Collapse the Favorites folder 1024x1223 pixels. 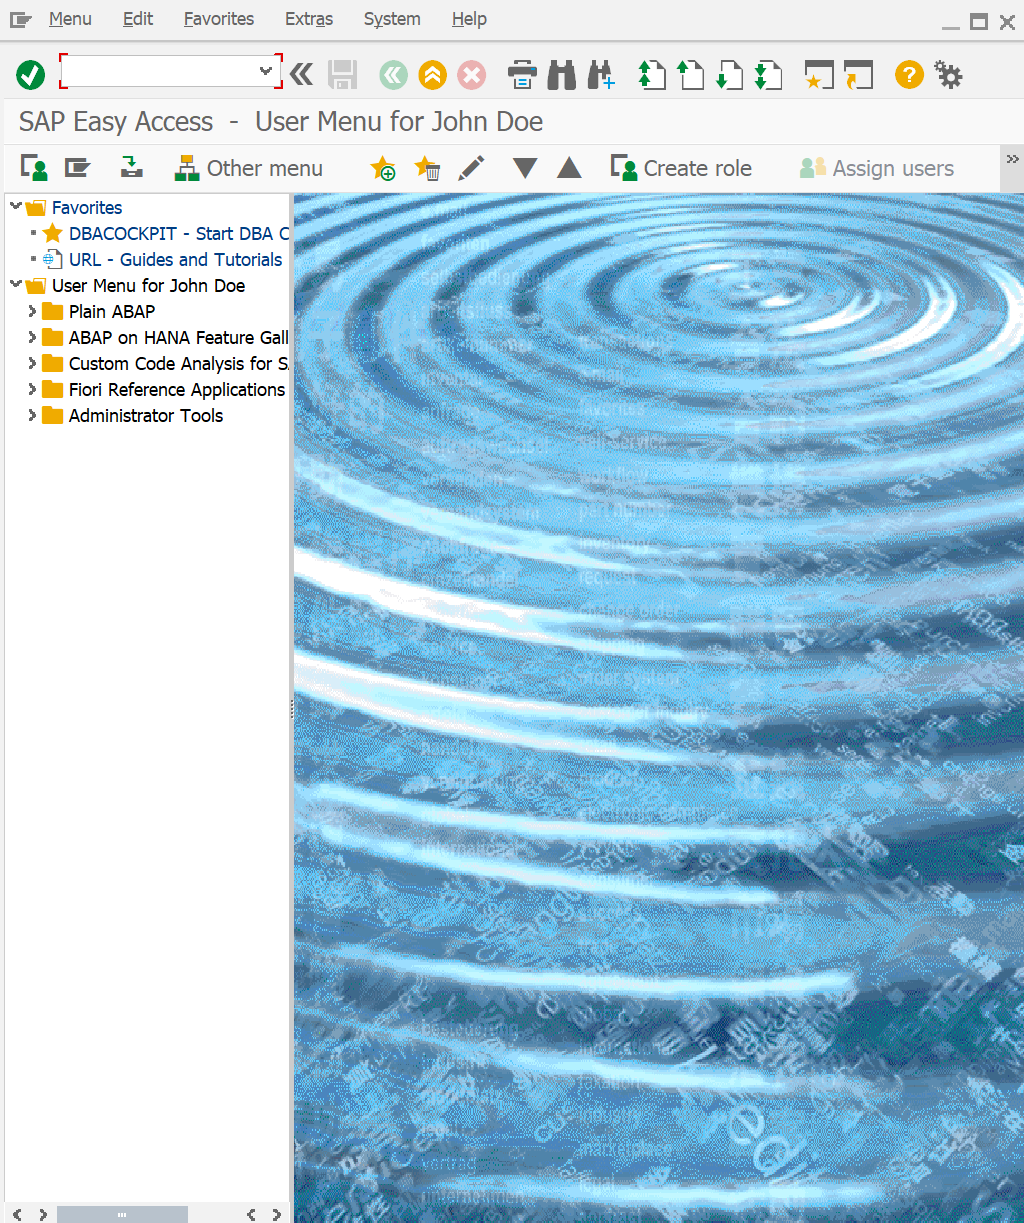point(15,207)
